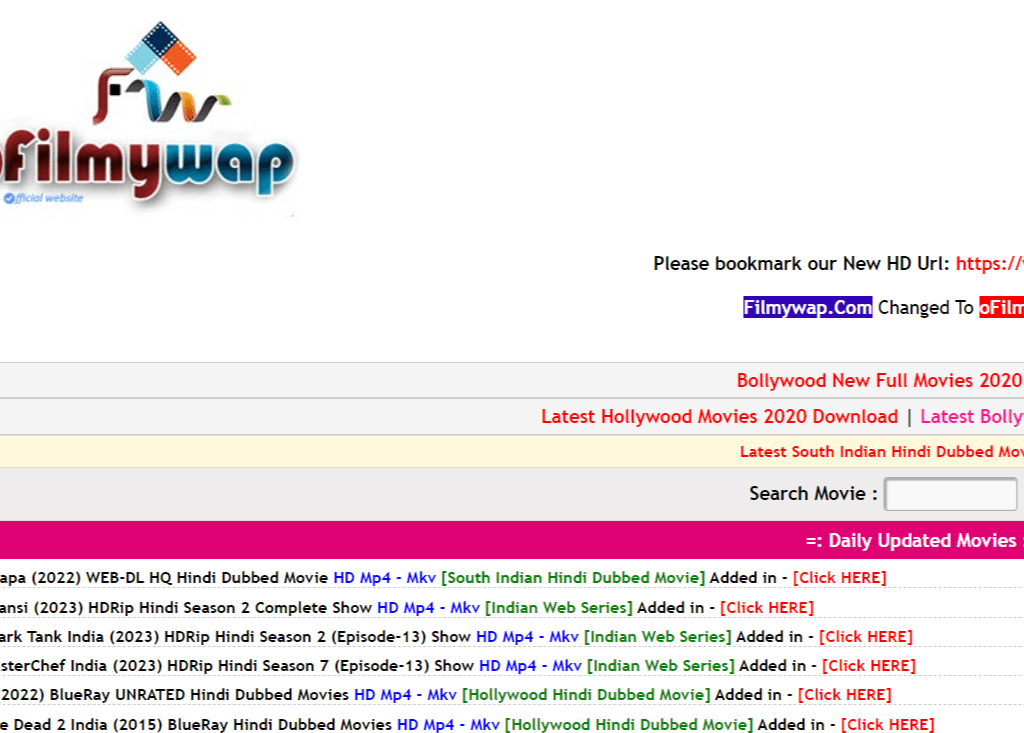Click the Daily Updated Movies header bar
Viewport: 1024px width, 733px height.
coord(512,540)
